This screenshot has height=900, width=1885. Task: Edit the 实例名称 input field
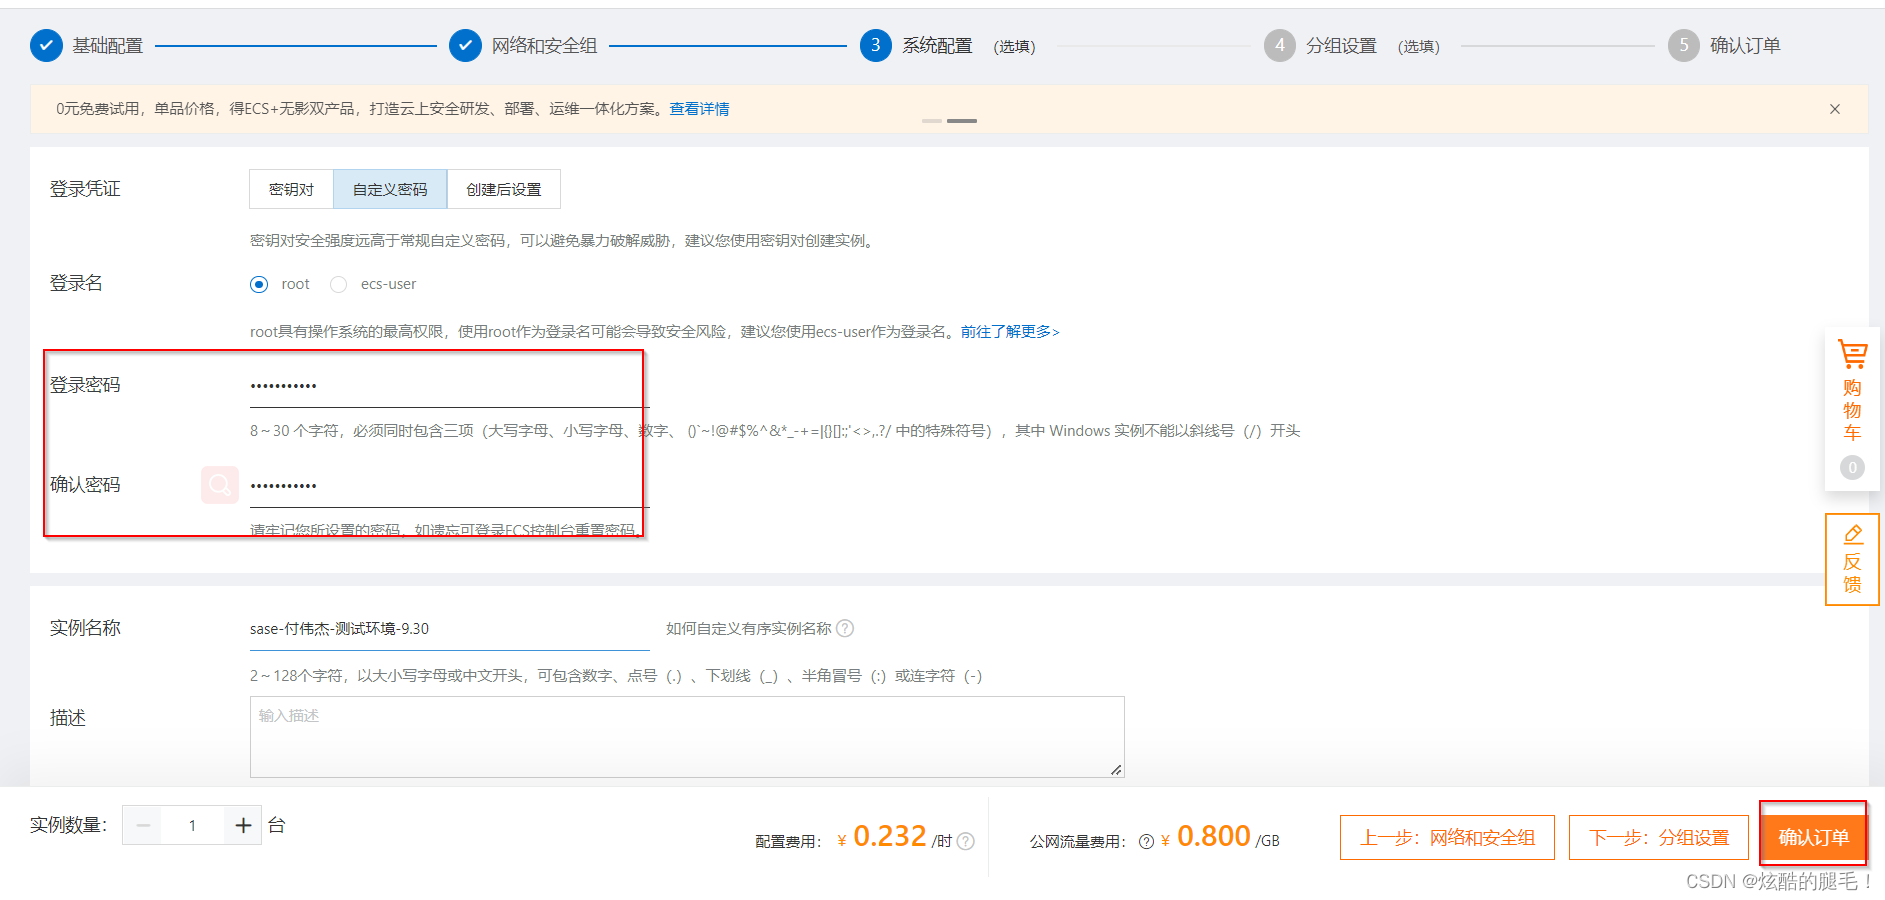[449, 629]
